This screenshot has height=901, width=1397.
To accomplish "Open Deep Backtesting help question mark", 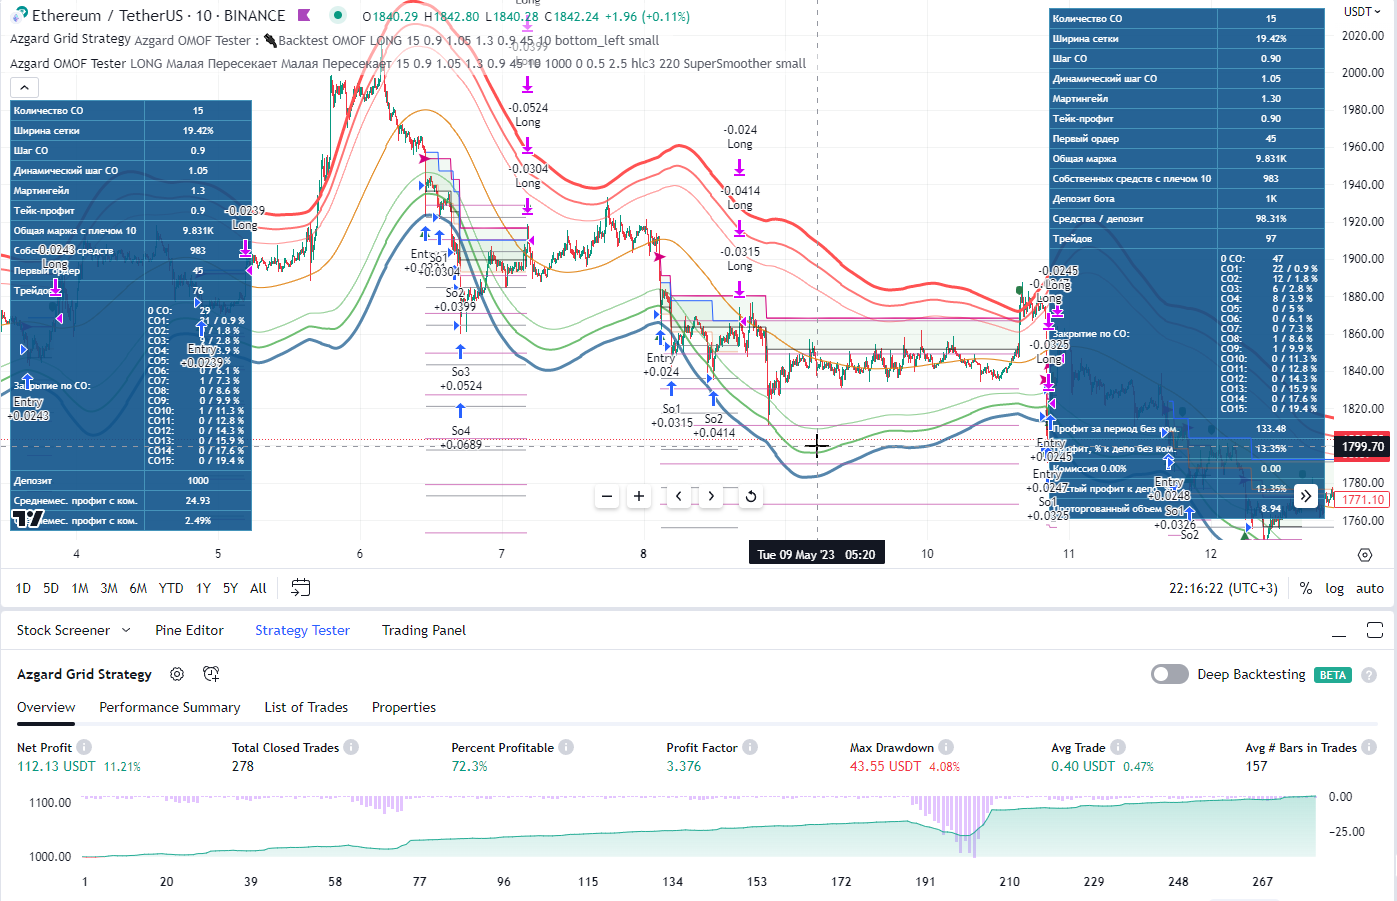I will [x=1369, y=675].
